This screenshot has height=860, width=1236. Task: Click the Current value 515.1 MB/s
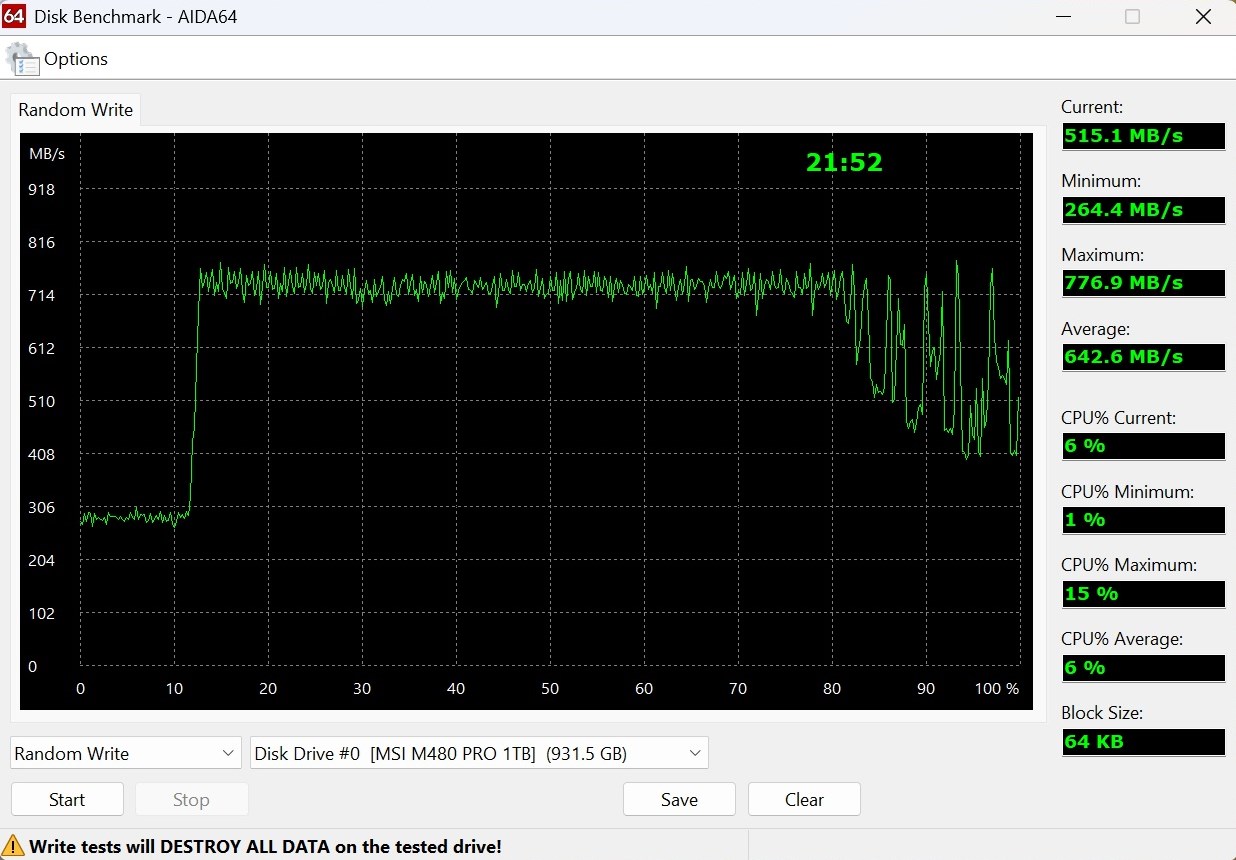1143,136
